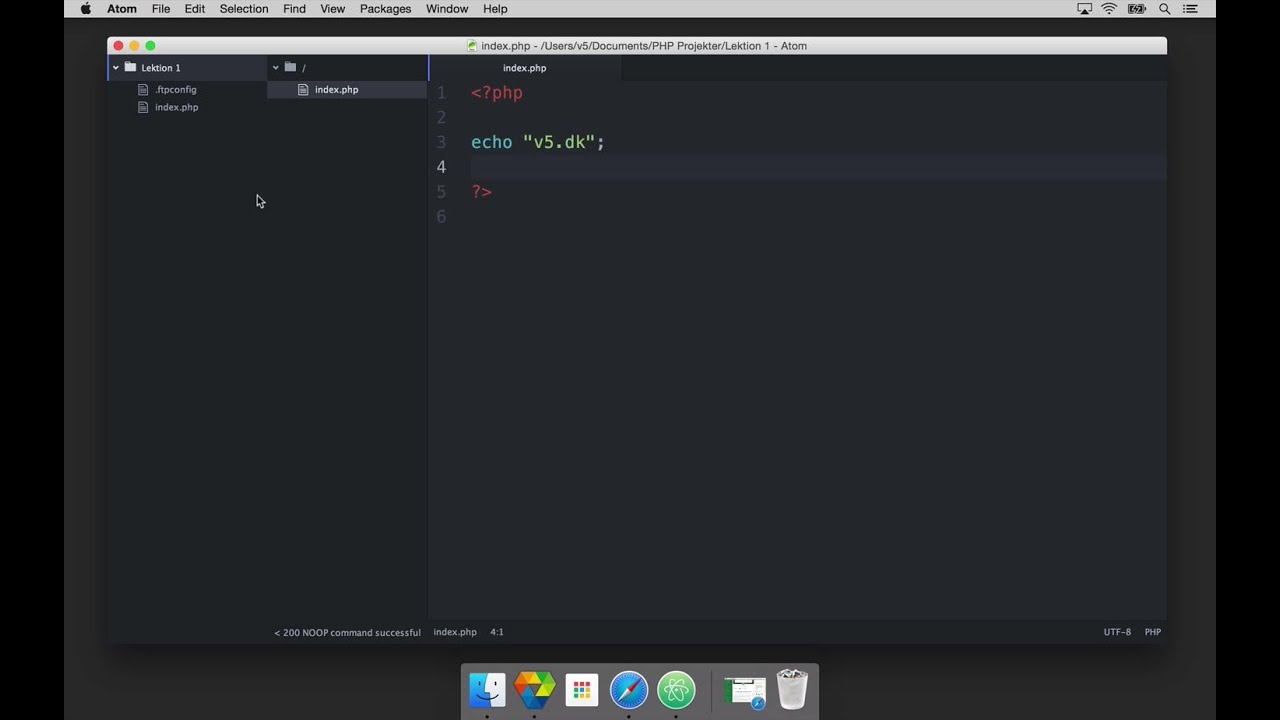Select index.php in the remote pane
Screen dimensions: 1280x720
(336, 89)
